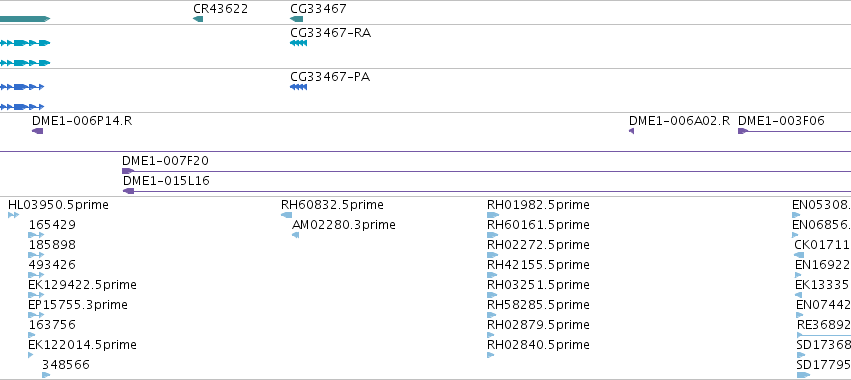Open the EK129422.5prime label
Image resolution: width=851 pixels, height=380 pixels.
[x=82, y=284]
